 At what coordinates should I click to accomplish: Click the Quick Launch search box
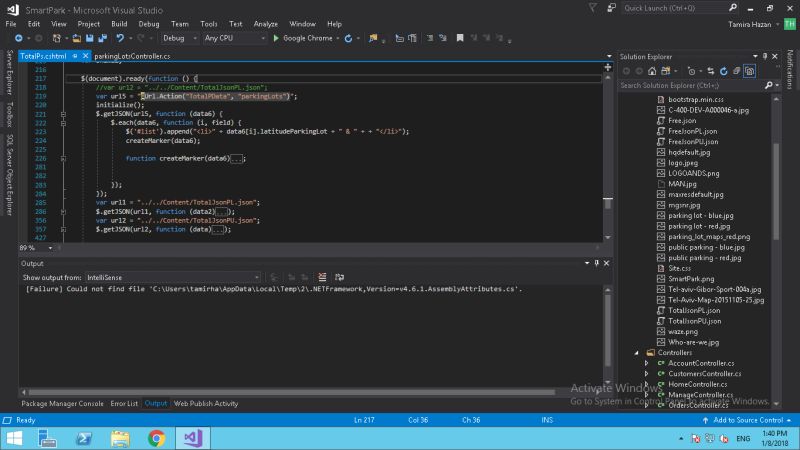click(676, 8)
